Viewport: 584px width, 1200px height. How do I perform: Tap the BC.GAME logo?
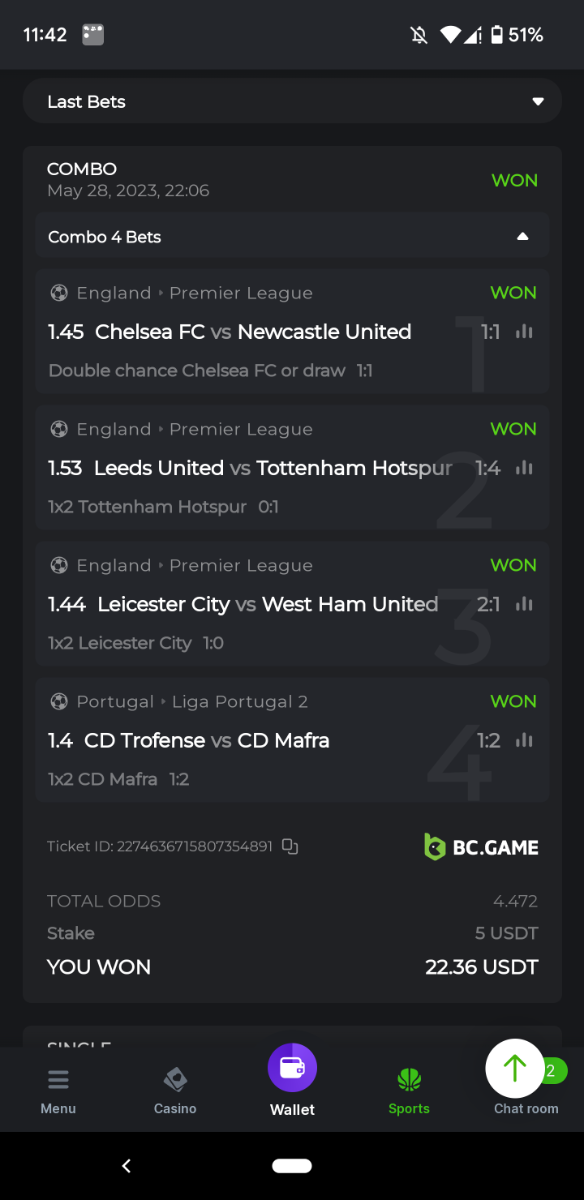[481, 847]
